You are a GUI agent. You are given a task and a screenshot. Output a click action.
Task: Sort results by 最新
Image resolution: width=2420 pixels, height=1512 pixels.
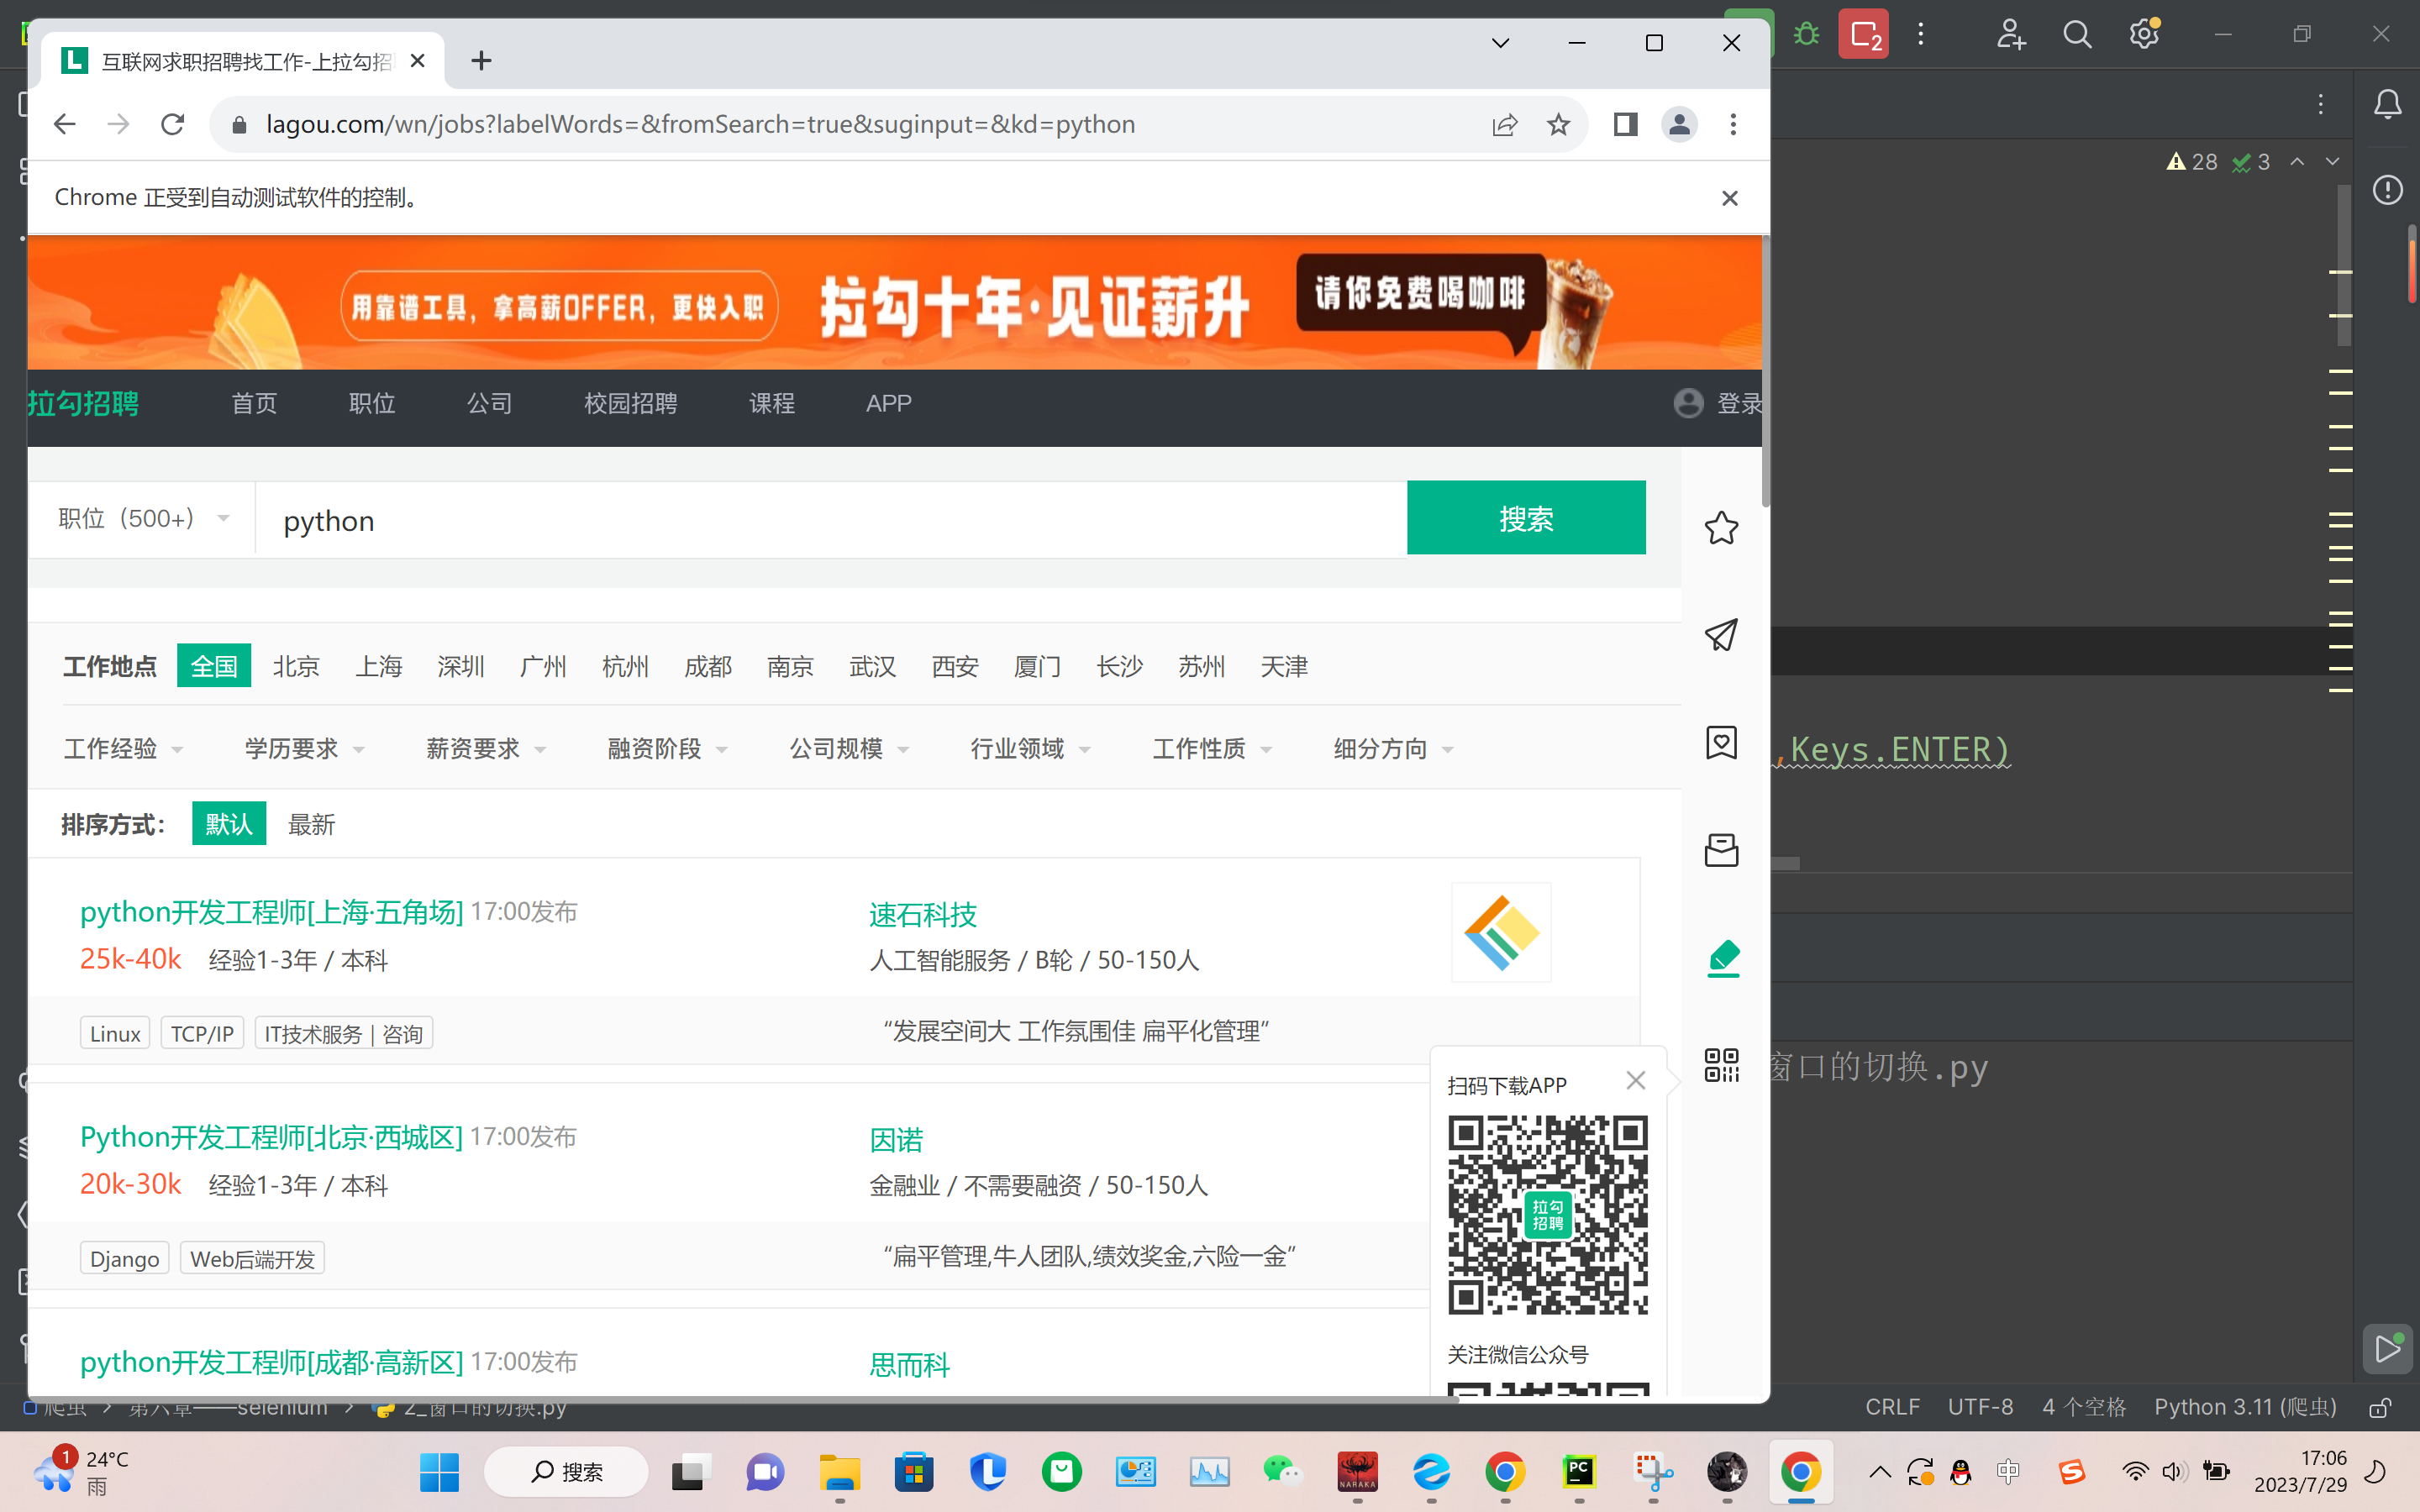coord(311,825)
